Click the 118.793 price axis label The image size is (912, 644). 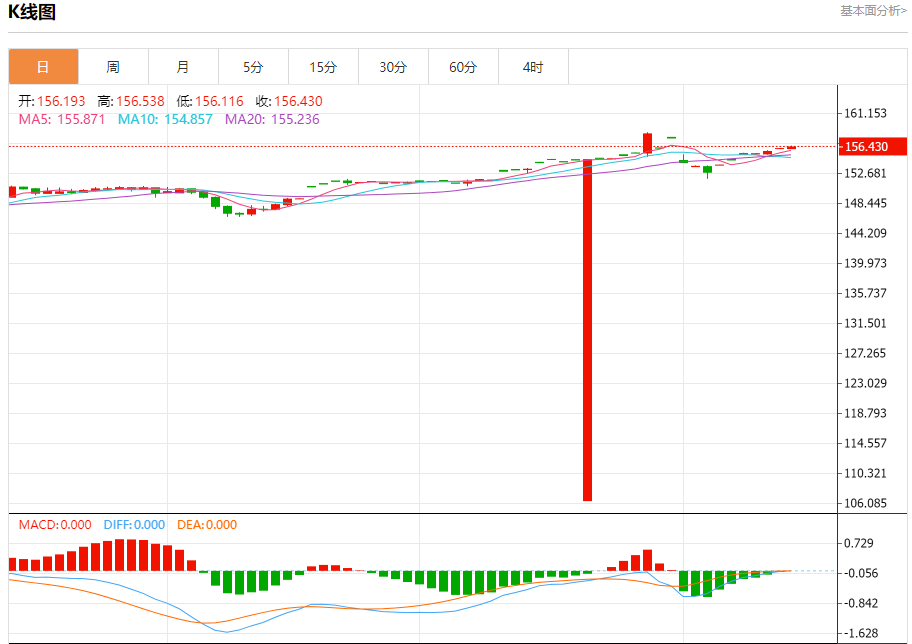tap(865, 414)
